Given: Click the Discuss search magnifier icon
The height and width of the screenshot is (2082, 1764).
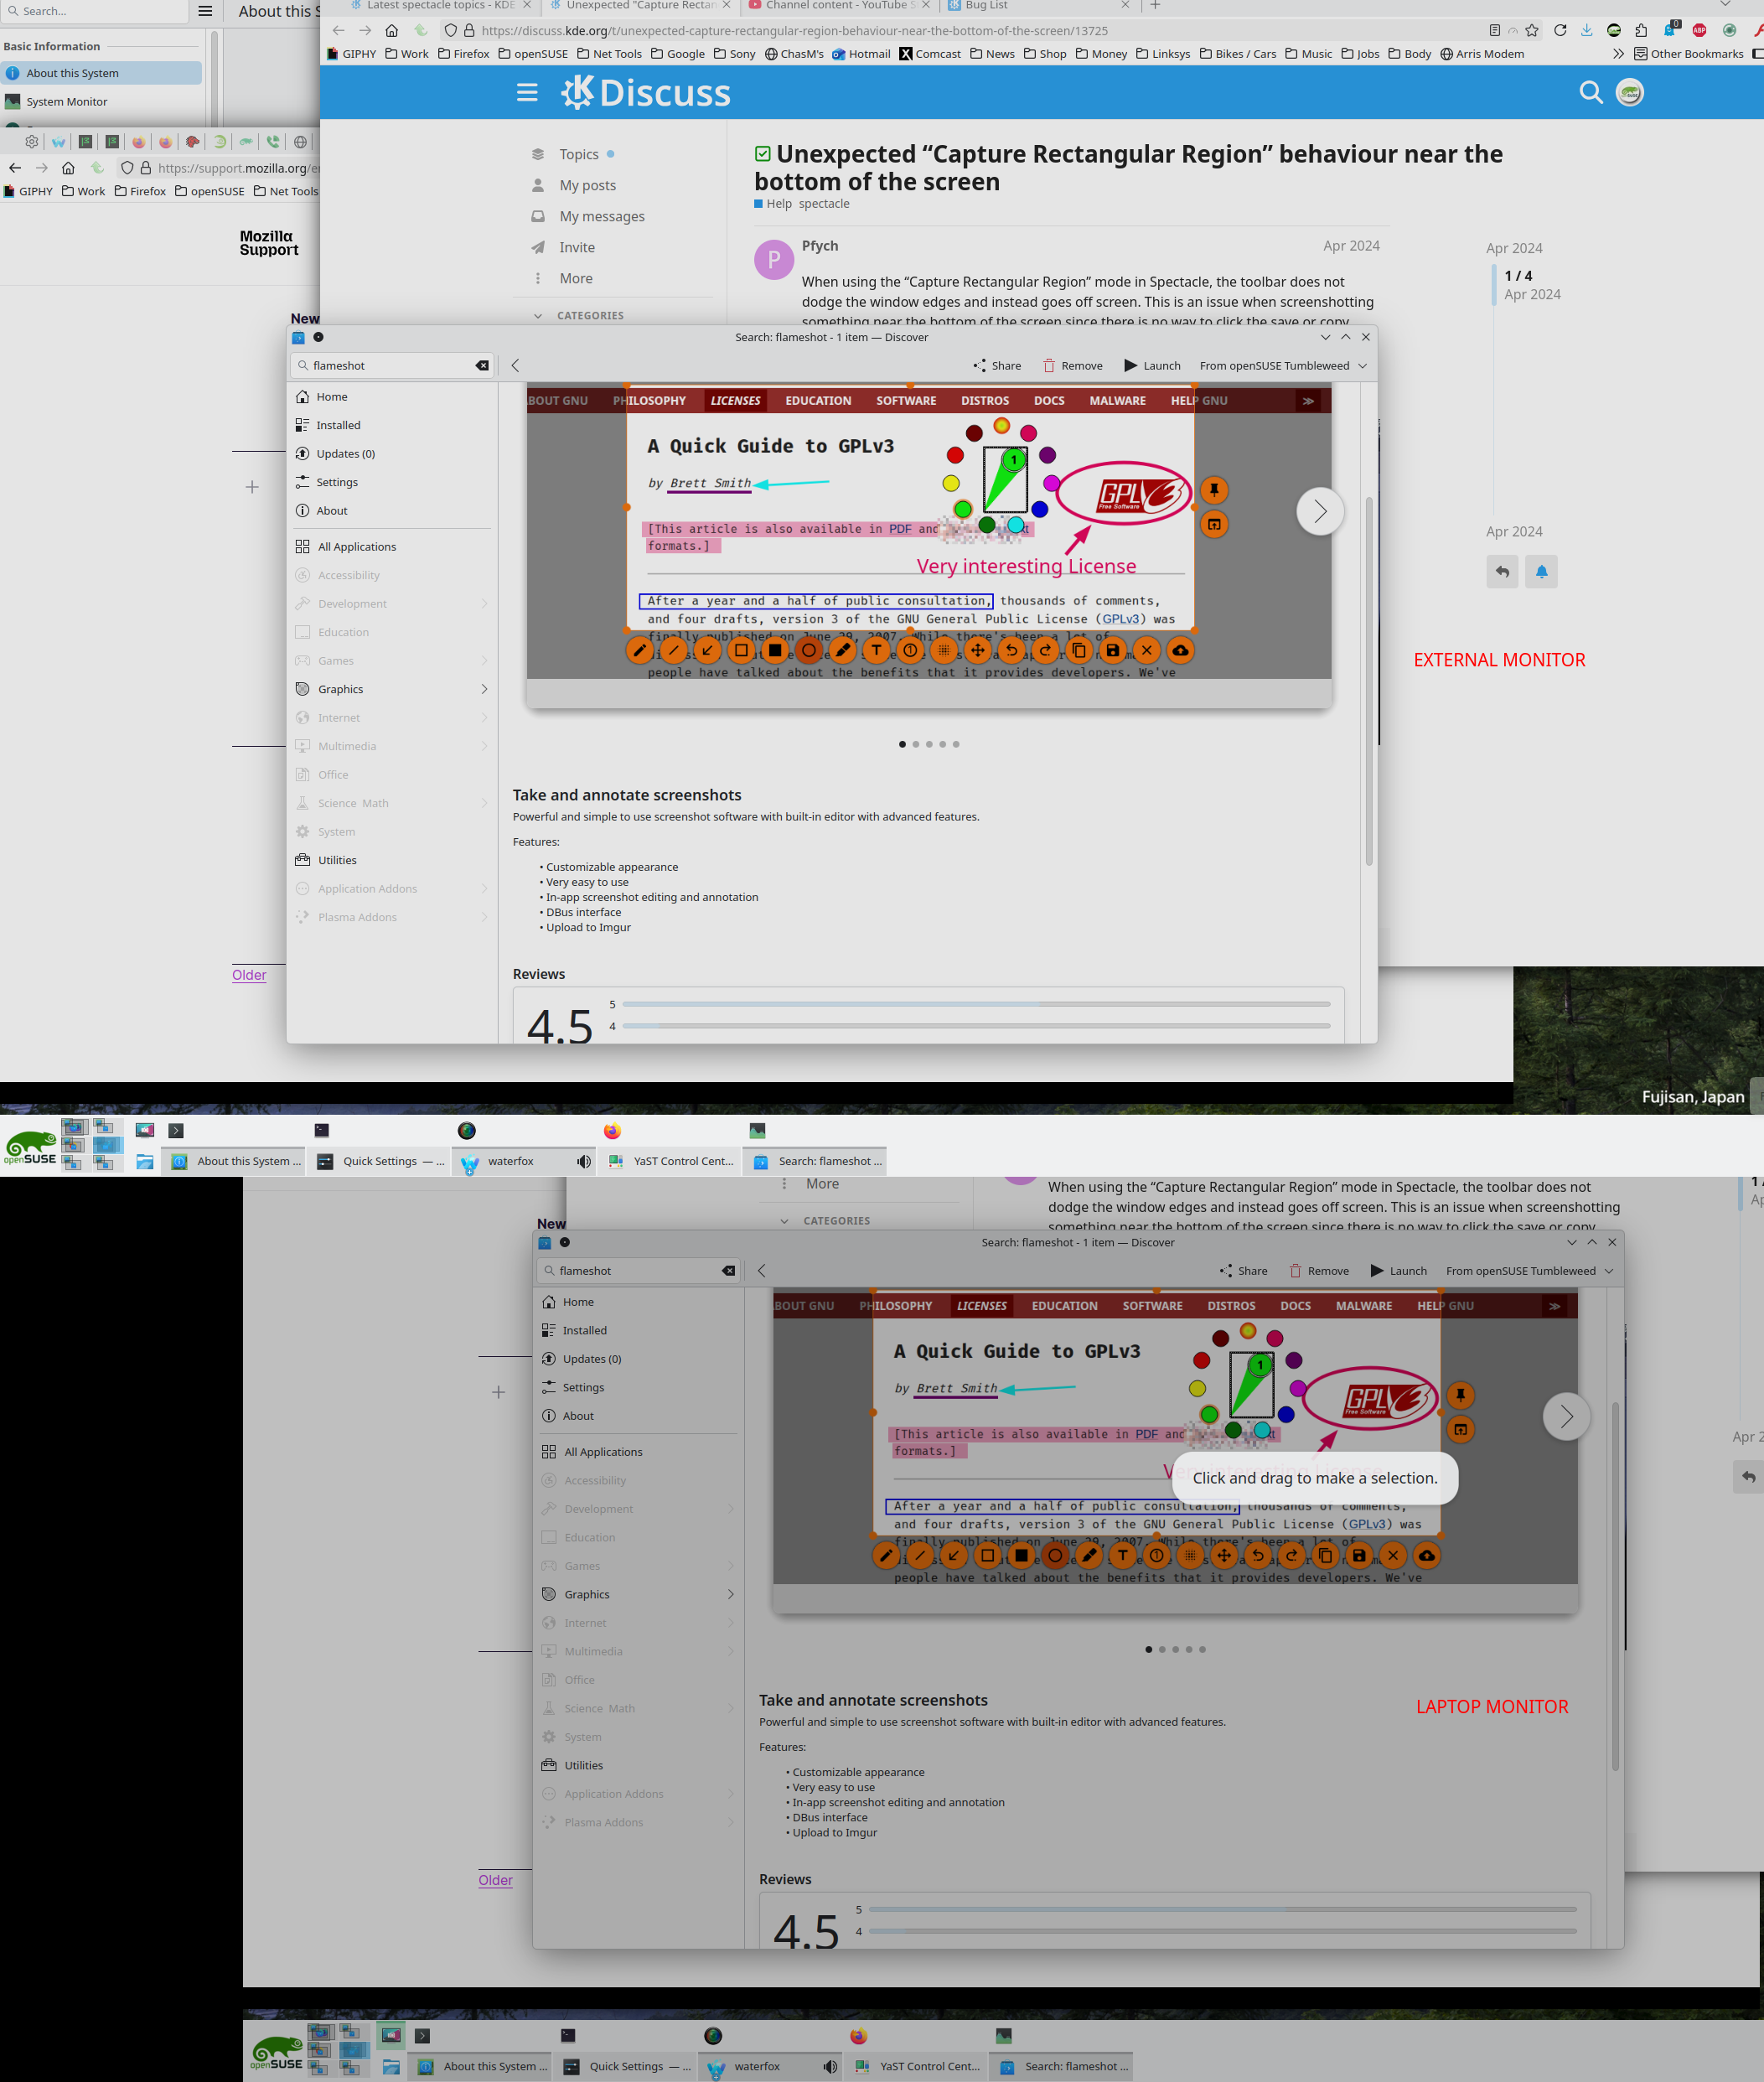Looking at the screenshot, I should pyautogui.click(x=1590, y=93).
